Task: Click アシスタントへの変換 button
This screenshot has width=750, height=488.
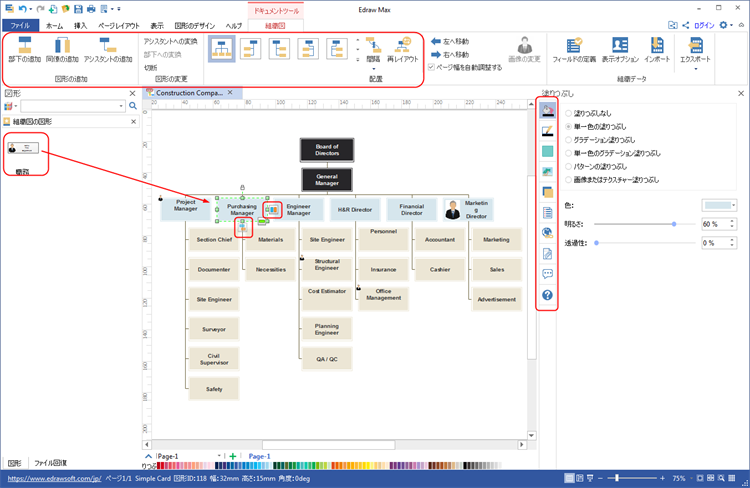Action: [x=170, y=42]
